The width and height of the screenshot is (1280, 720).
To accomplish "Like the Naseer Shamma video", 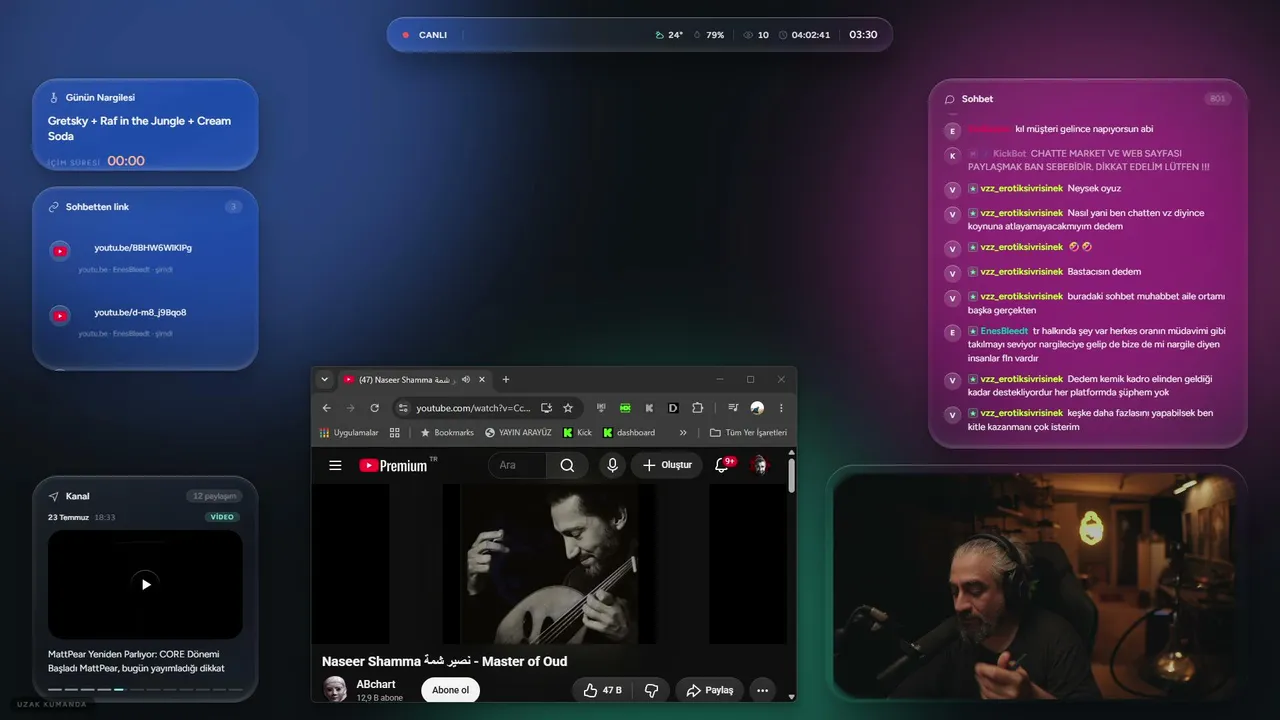I will (602, 690).
